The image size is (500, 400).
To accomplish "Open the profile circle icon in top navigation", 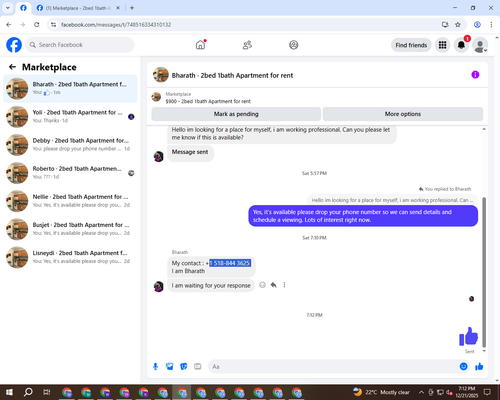I will (294, 45).
